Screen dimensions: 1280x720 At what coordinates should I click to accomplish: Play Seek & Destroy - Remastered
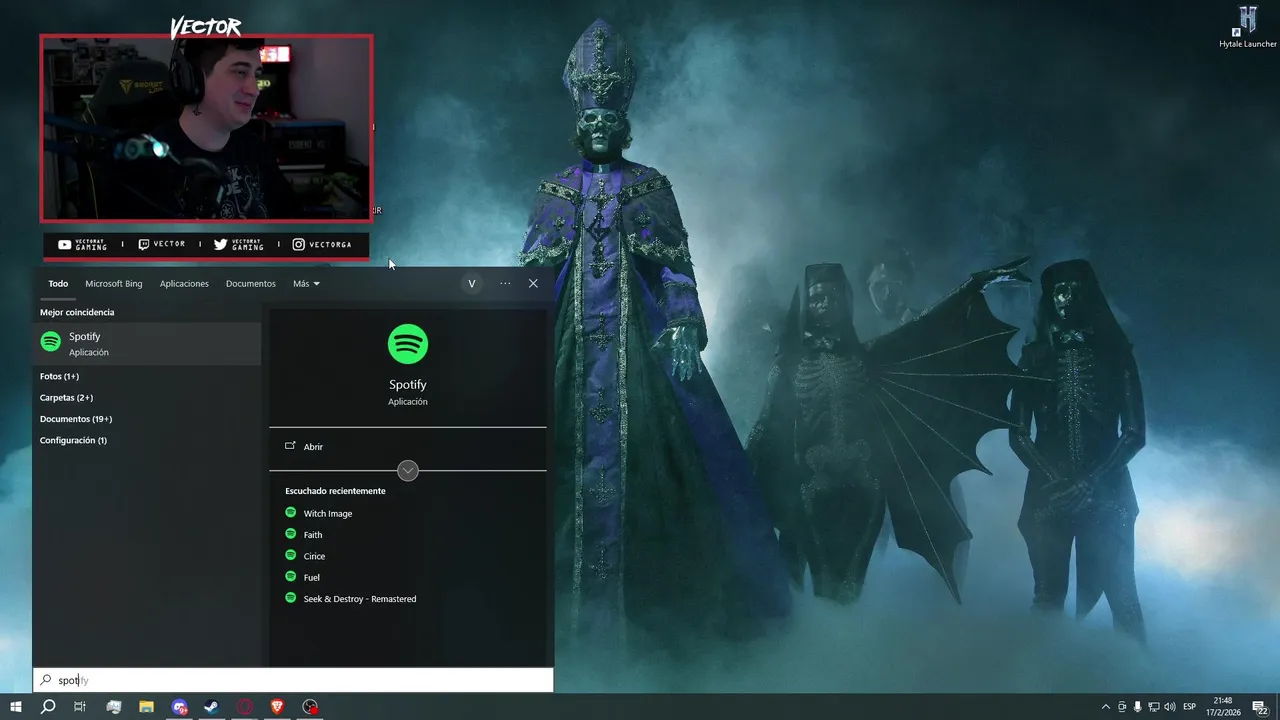(360, 599)
